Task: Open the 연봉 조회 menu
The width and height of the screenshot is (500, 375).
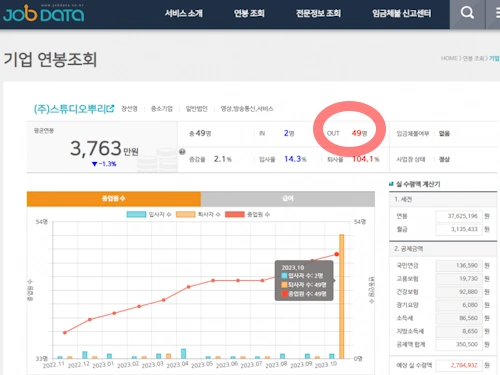Action: tap(249, 13)
